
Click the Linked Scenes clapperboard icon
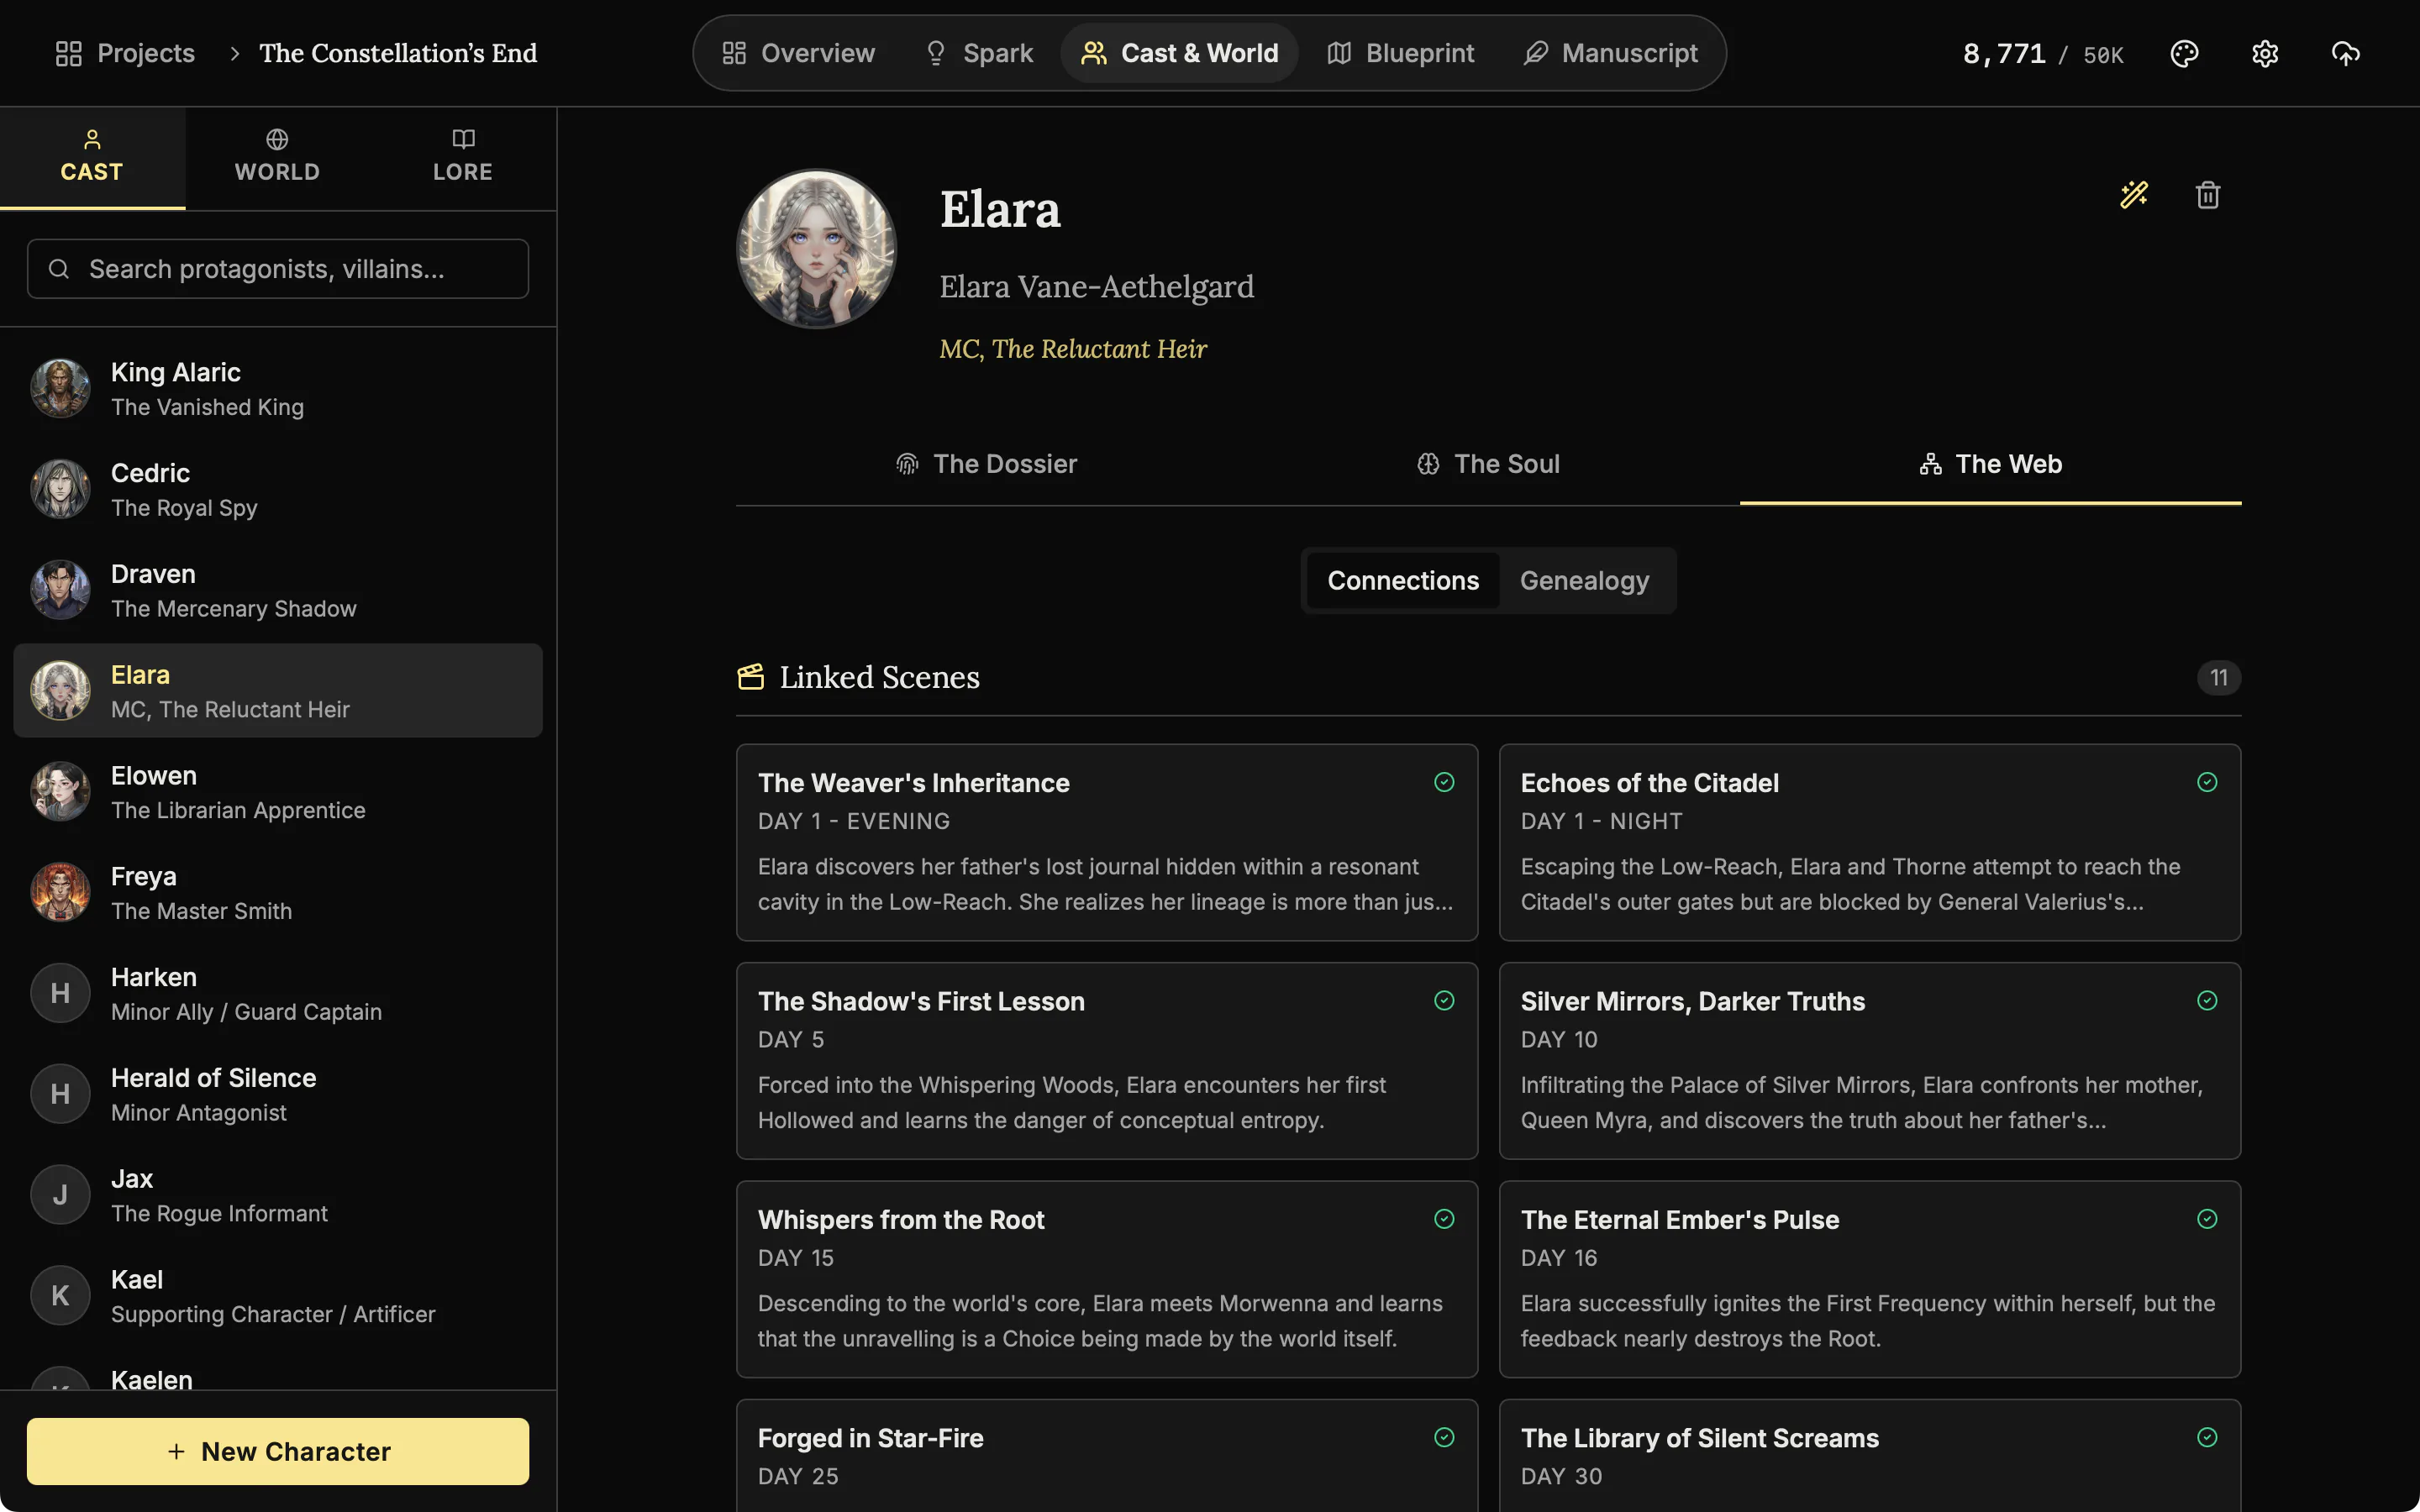click(x=751, y=677)
